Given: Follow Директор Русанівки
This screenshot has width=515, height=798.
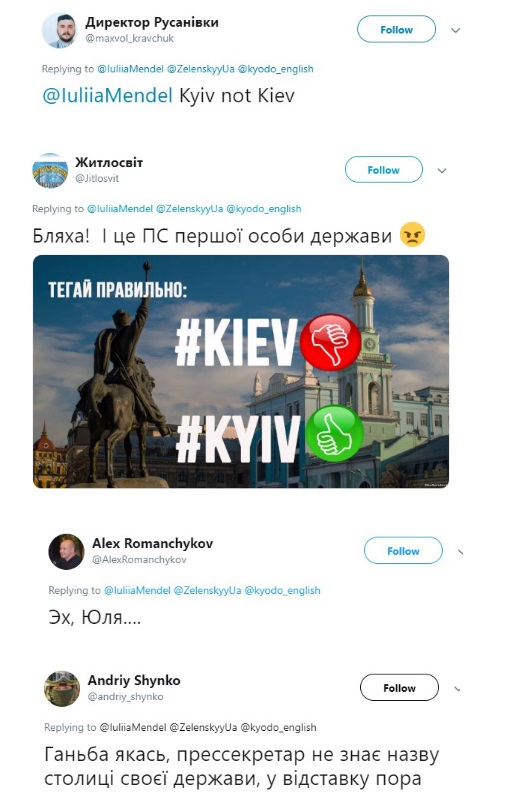Looking at the screenshot, I should point(396,30).
